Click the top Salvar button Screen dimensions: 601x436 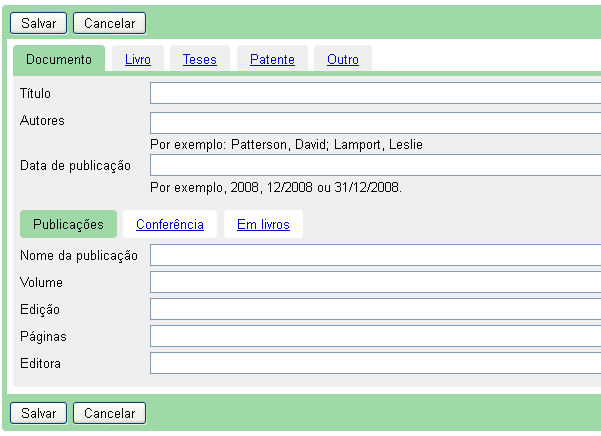pos(38,23)
